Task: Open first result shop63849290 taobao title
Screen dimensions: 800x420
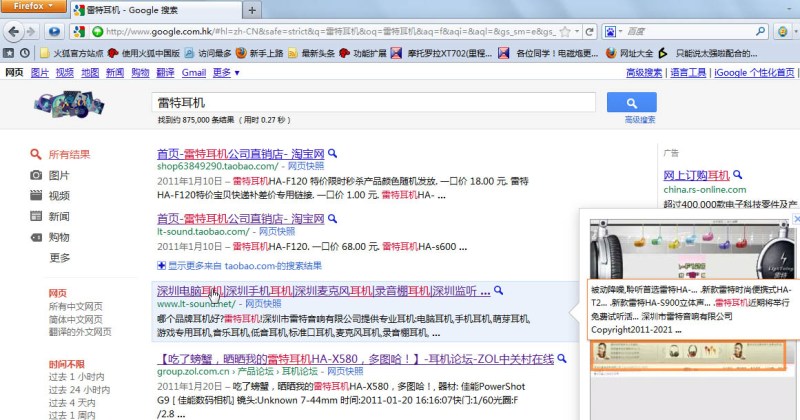Action: click(x=240, y=154)
